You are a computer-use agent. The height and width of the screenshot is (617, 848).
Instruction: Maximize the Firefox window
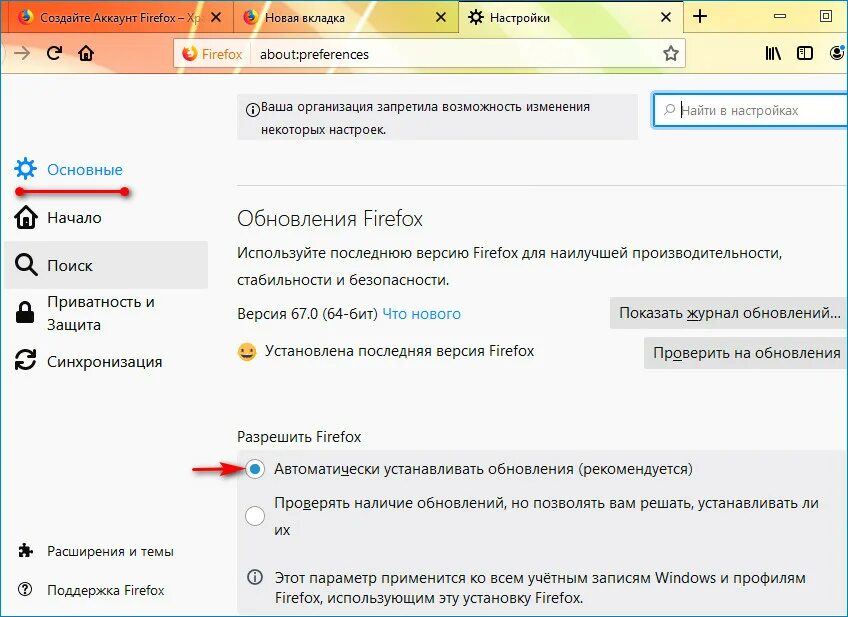click(x=826, y=16)
